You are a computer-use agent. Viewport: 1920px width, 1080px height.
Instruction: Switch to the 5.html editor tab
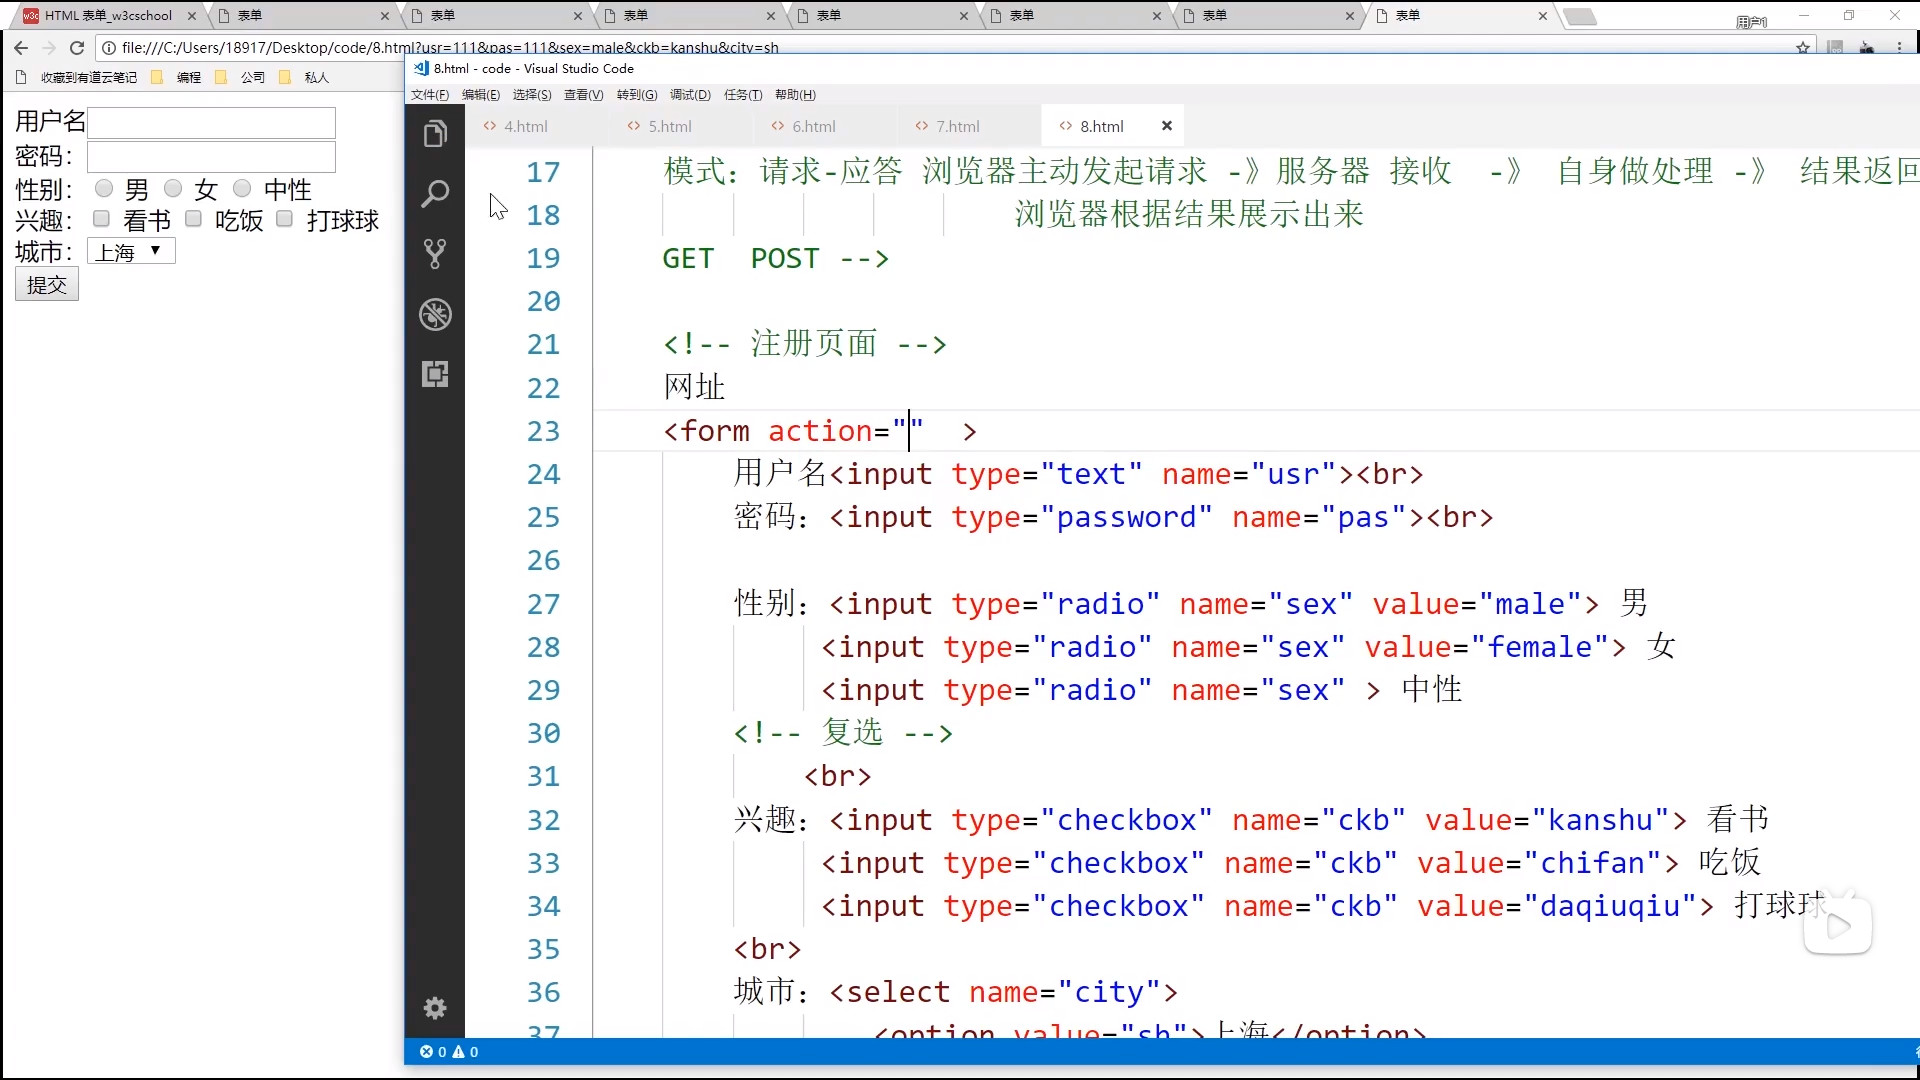pyautogui.click(x=669, y=126)
